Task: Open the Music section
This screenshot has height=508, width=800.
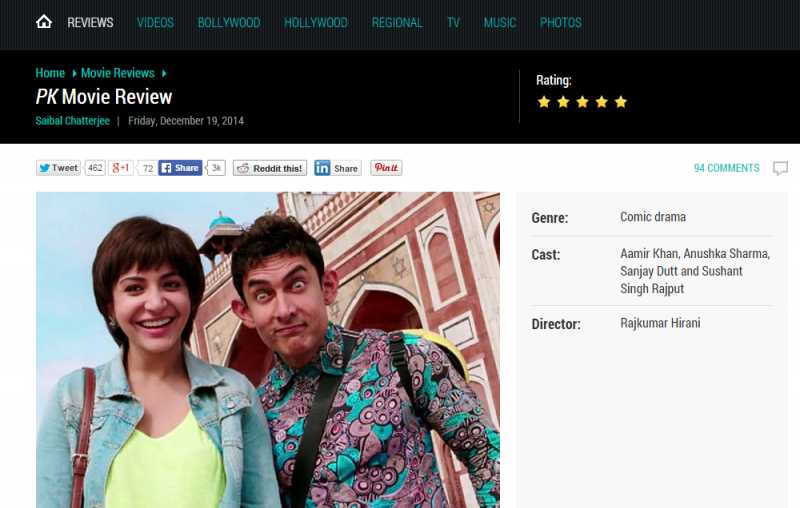Action: coord(500,22)
